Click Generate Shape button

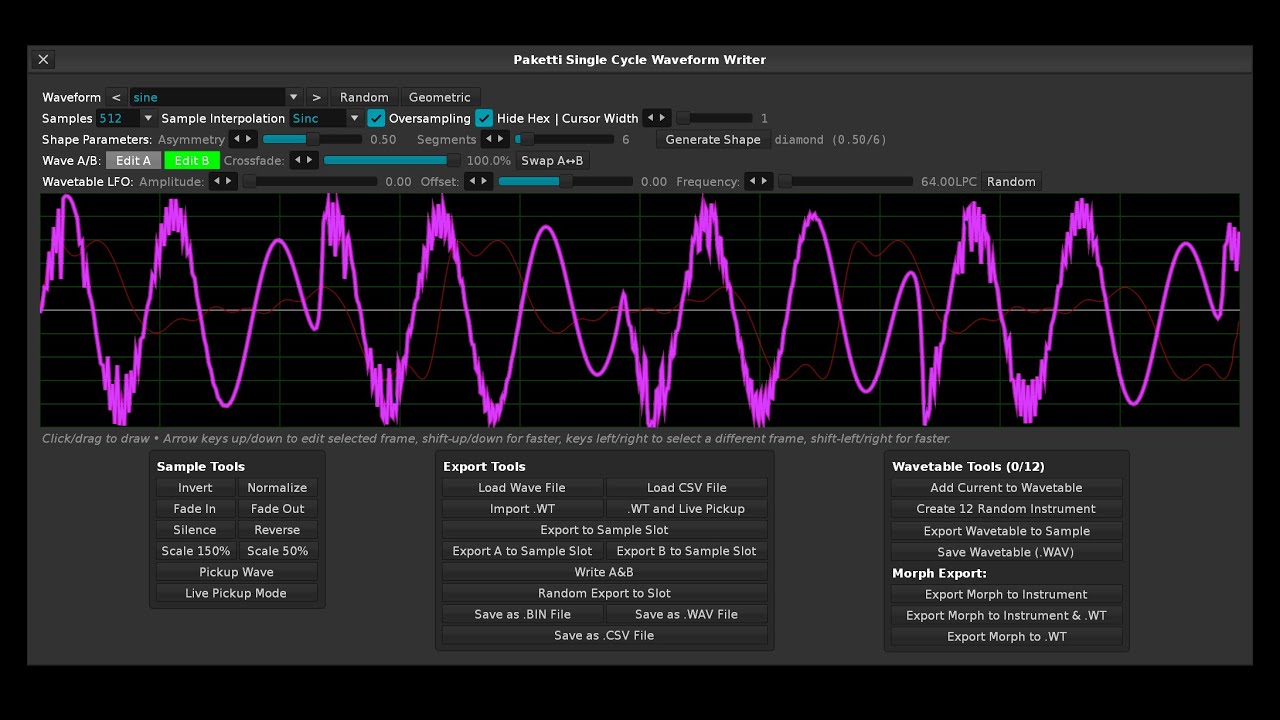click(x=713, y=139)
